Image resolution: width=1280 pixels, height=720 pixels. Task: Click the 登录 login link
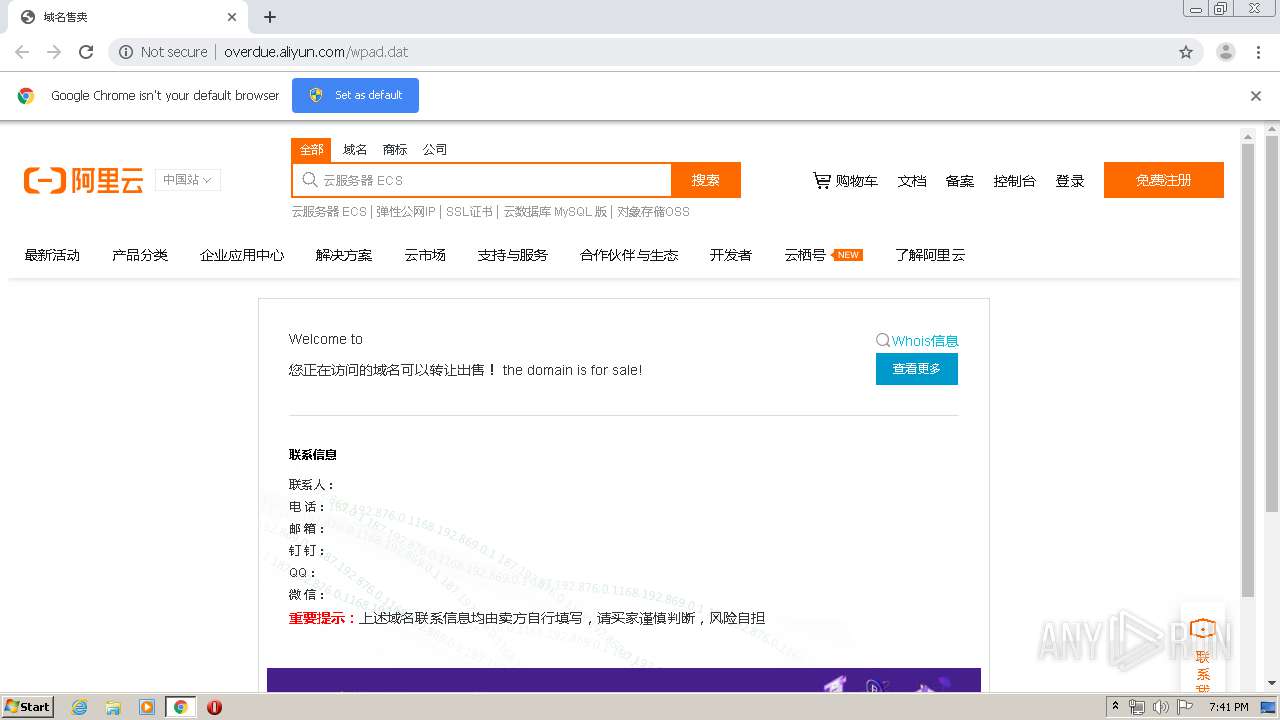click(1070, 181)
